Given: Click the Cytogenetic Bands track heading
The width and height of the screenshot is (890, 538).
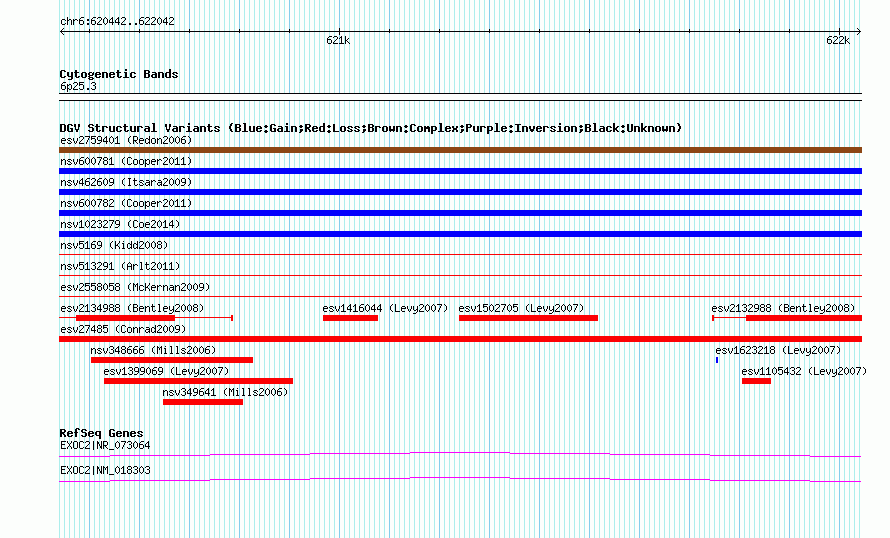Looking at the screenshot, I should click(x=119, y=74).
